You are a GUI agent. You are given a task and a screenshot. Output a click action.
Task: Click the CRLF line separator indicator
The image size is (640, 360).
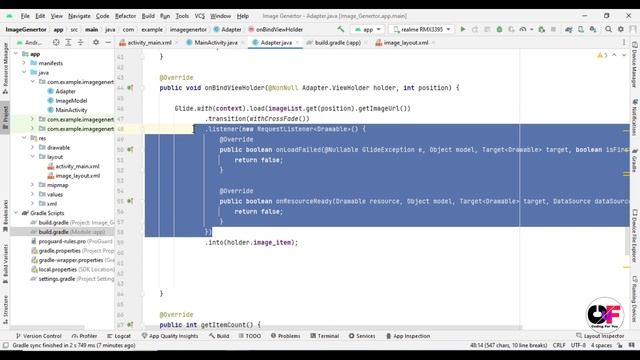point(559,345)
